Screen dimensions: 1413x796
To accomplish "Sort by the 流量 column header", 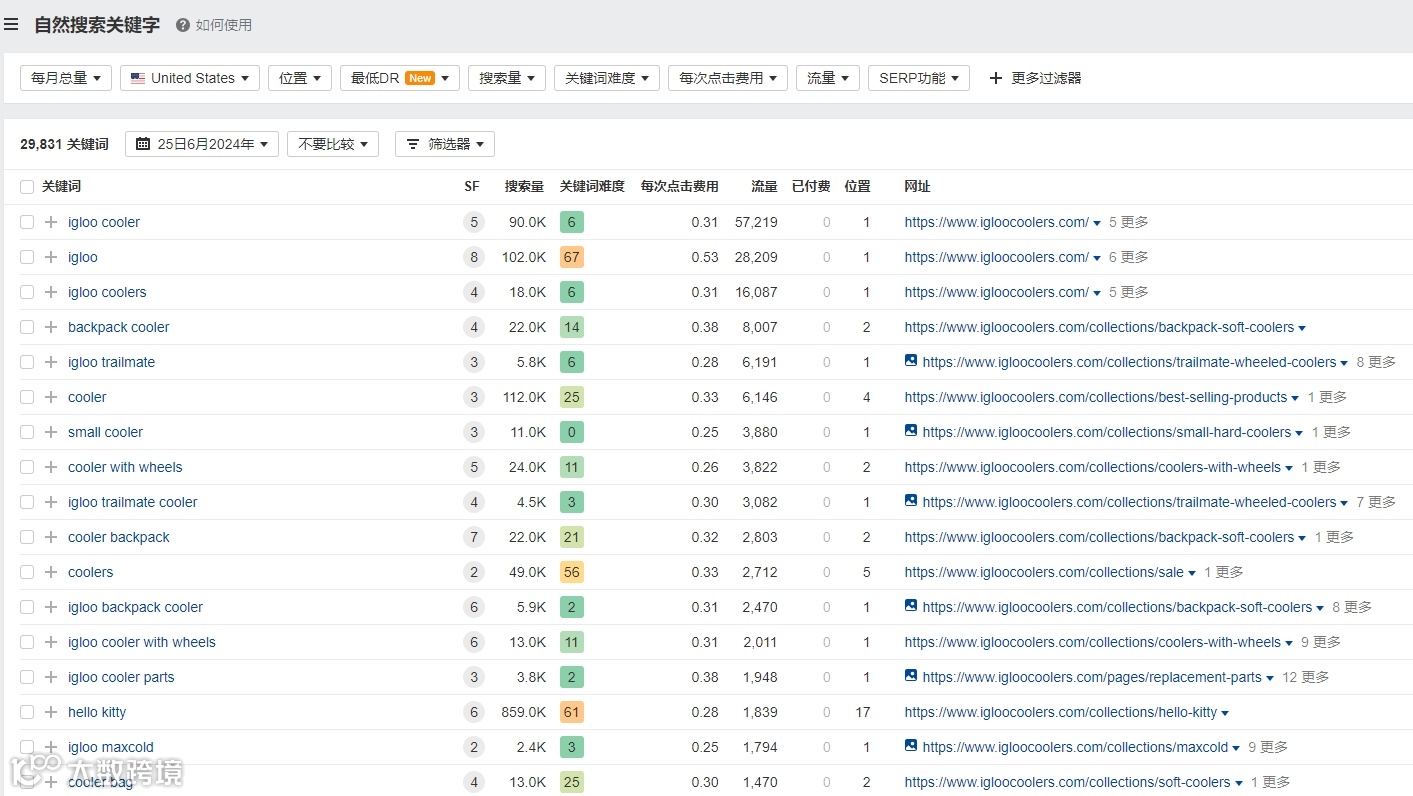I will (x=765, y=187).
